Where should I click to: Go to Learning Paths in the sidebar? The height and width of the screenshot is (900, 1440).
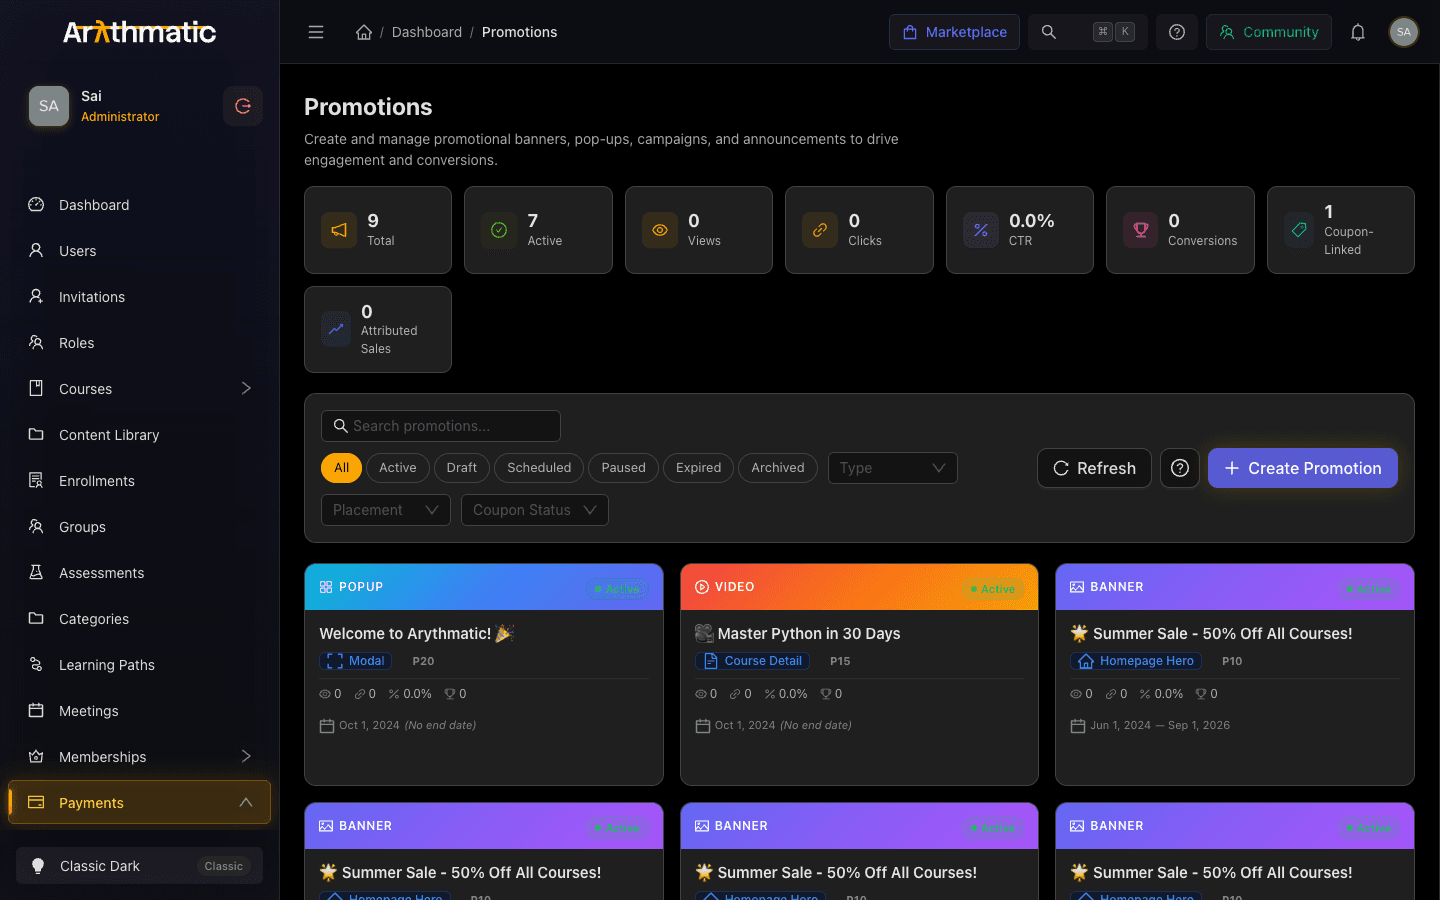click(139, 665)
